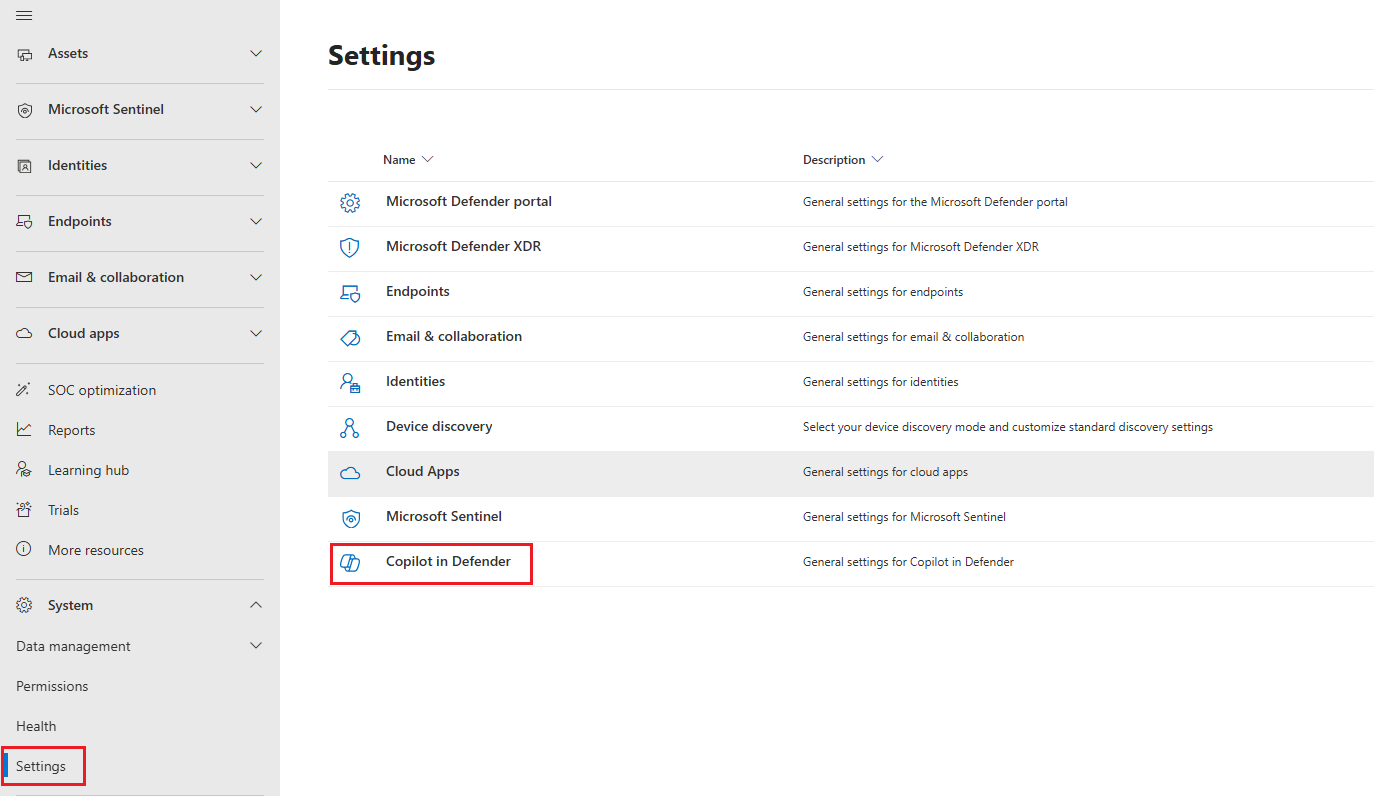This screenshot has width=1374, height=796.
Task: Expand the Assets section in sidebar
Action: 256,53
